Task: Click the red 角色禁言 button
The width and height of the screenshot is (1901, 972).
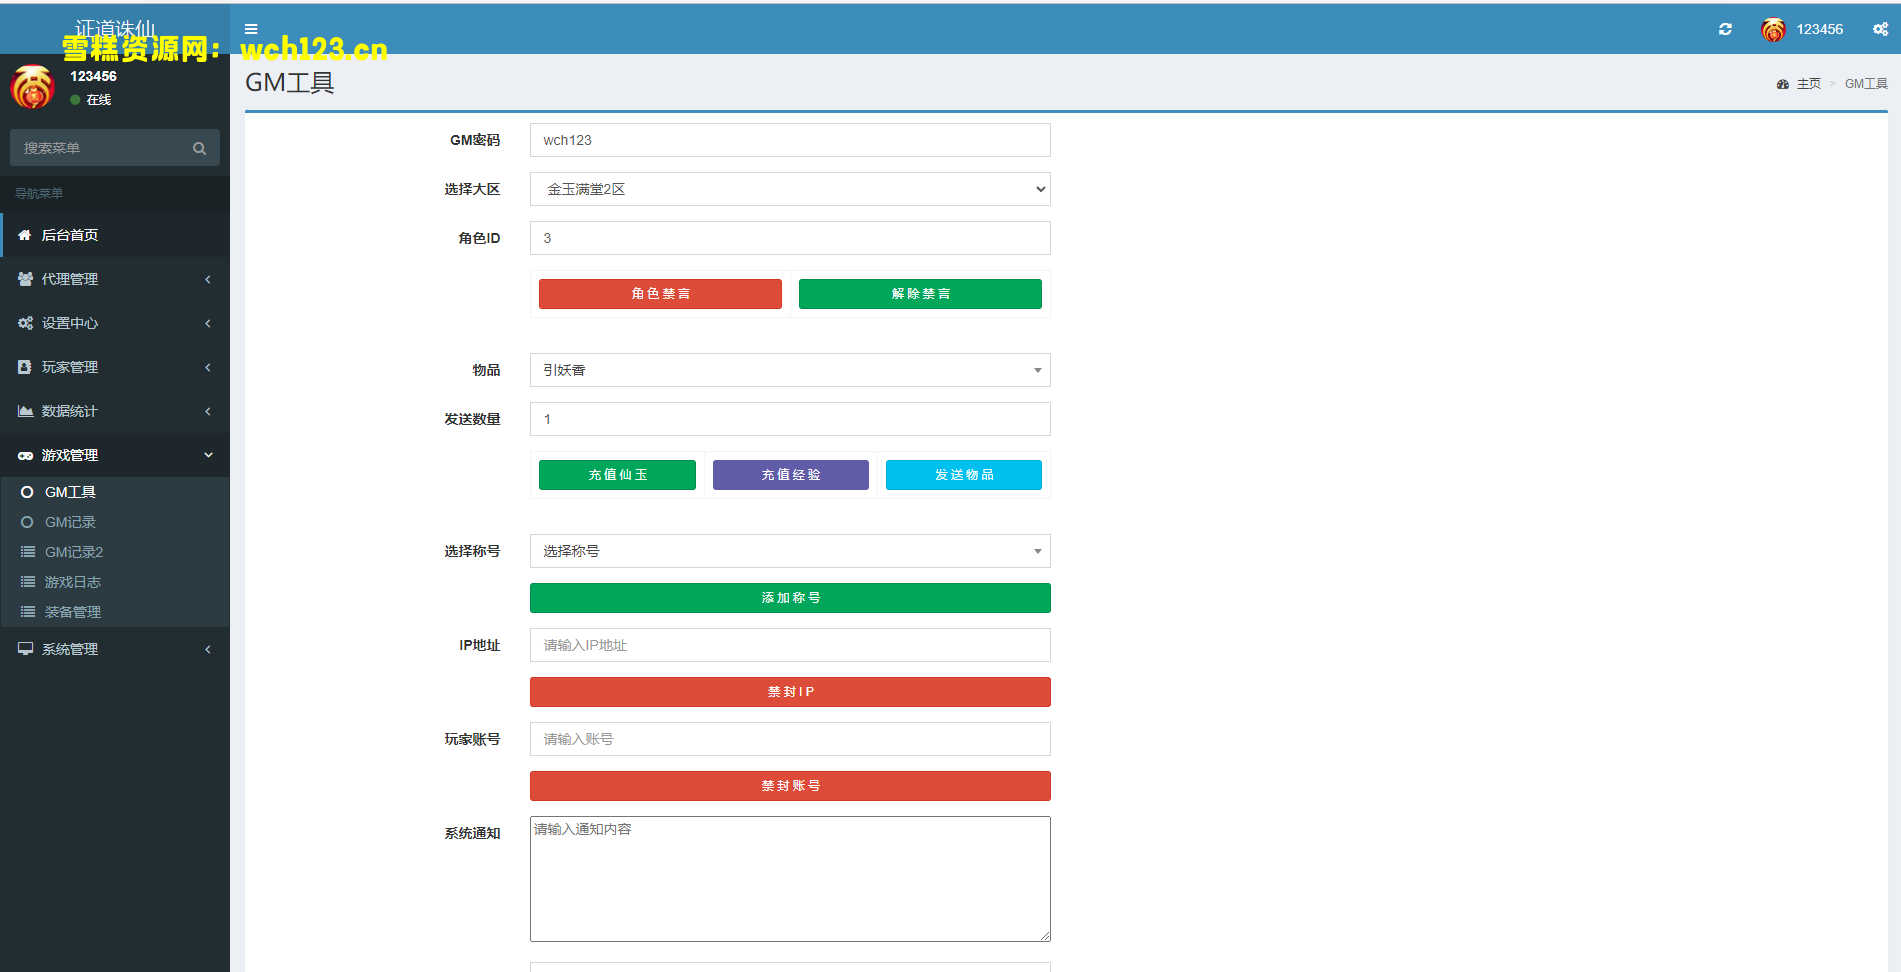Action: tap(660, 294)
